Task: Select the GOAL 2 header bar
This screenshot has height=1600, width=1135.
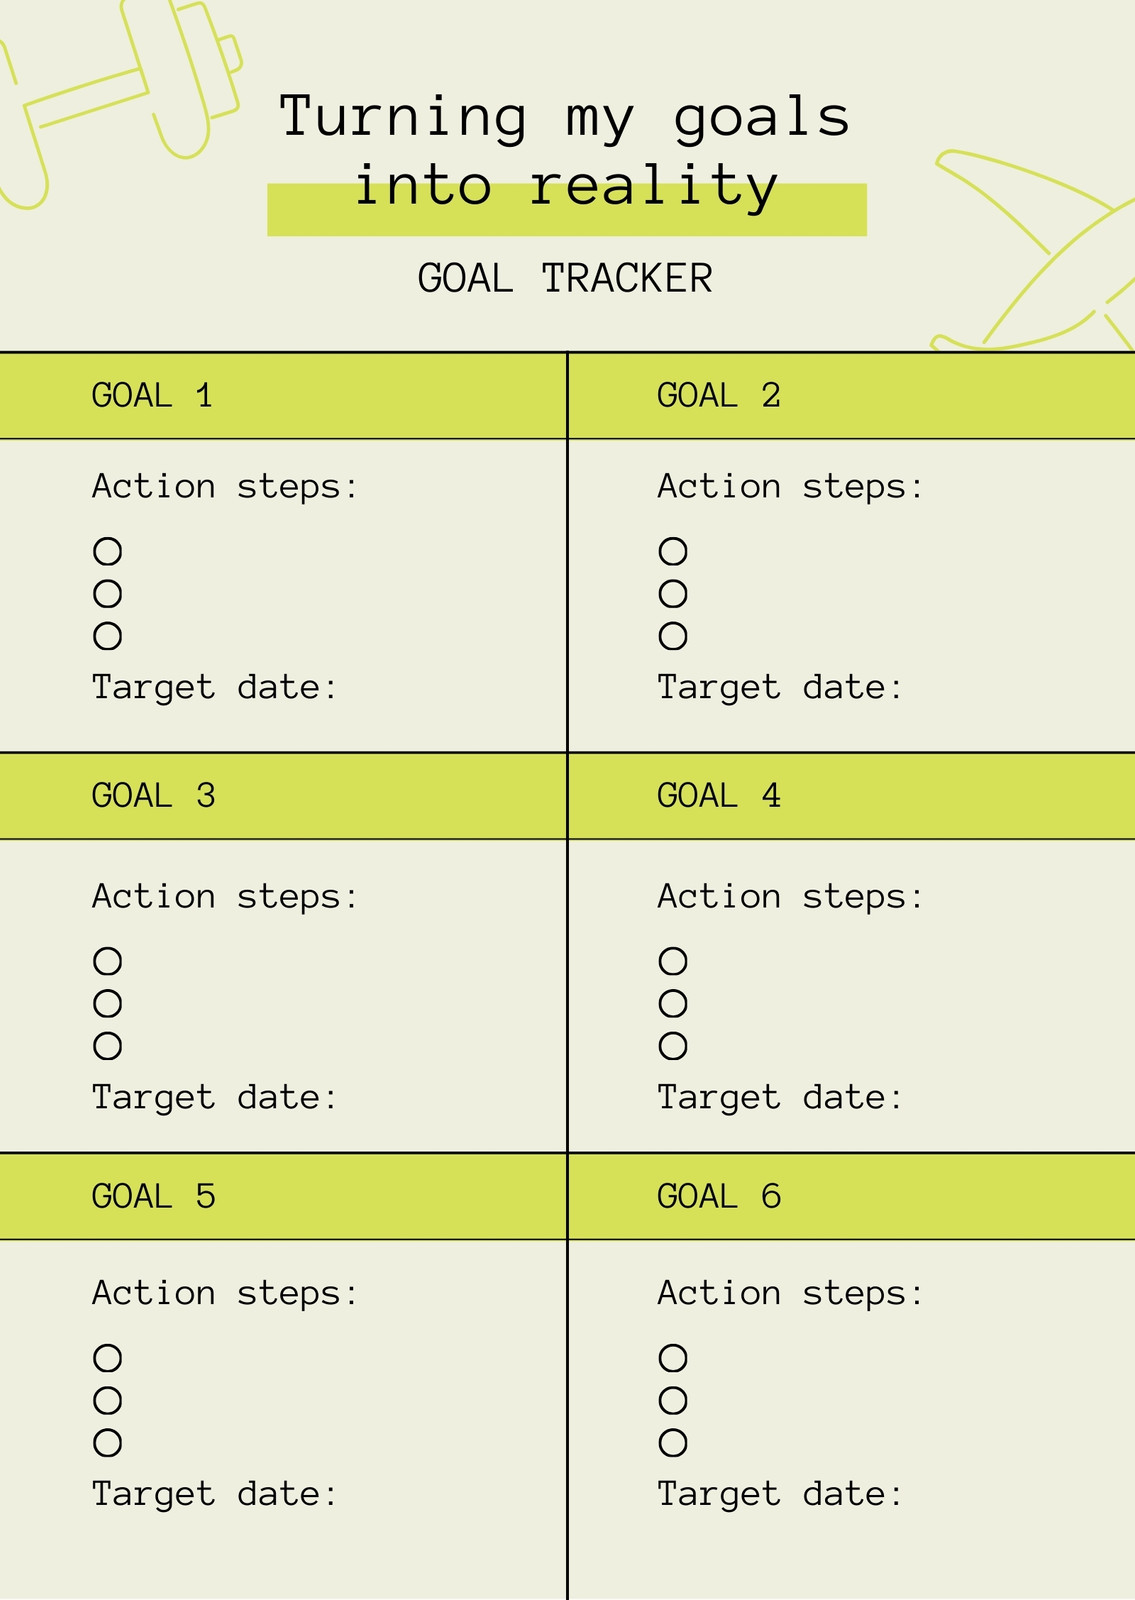Action: point(852,396)
